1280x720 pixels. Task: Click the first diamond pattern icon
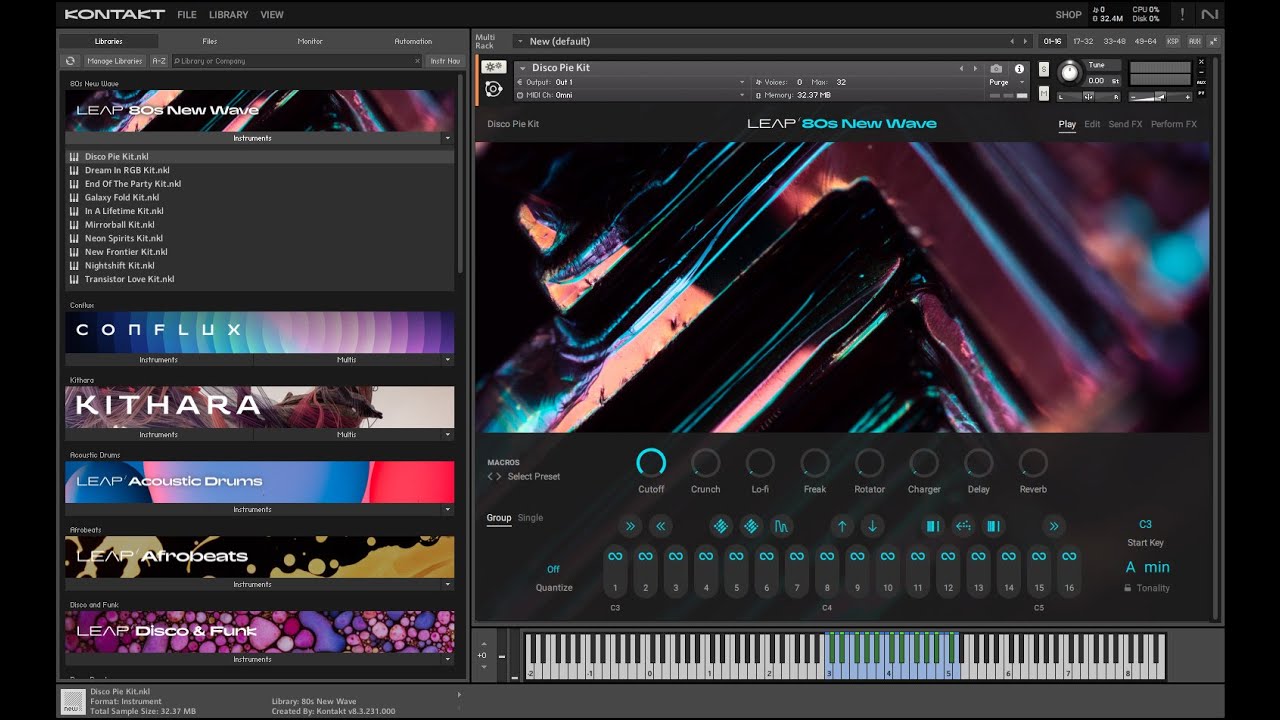721,526
